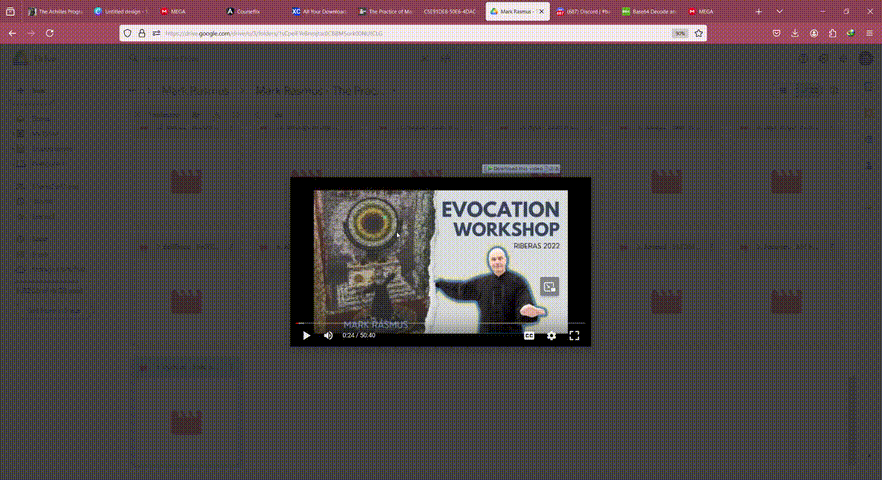Open the Drive help icon
The image size is (882, 480).
[803, 58]
